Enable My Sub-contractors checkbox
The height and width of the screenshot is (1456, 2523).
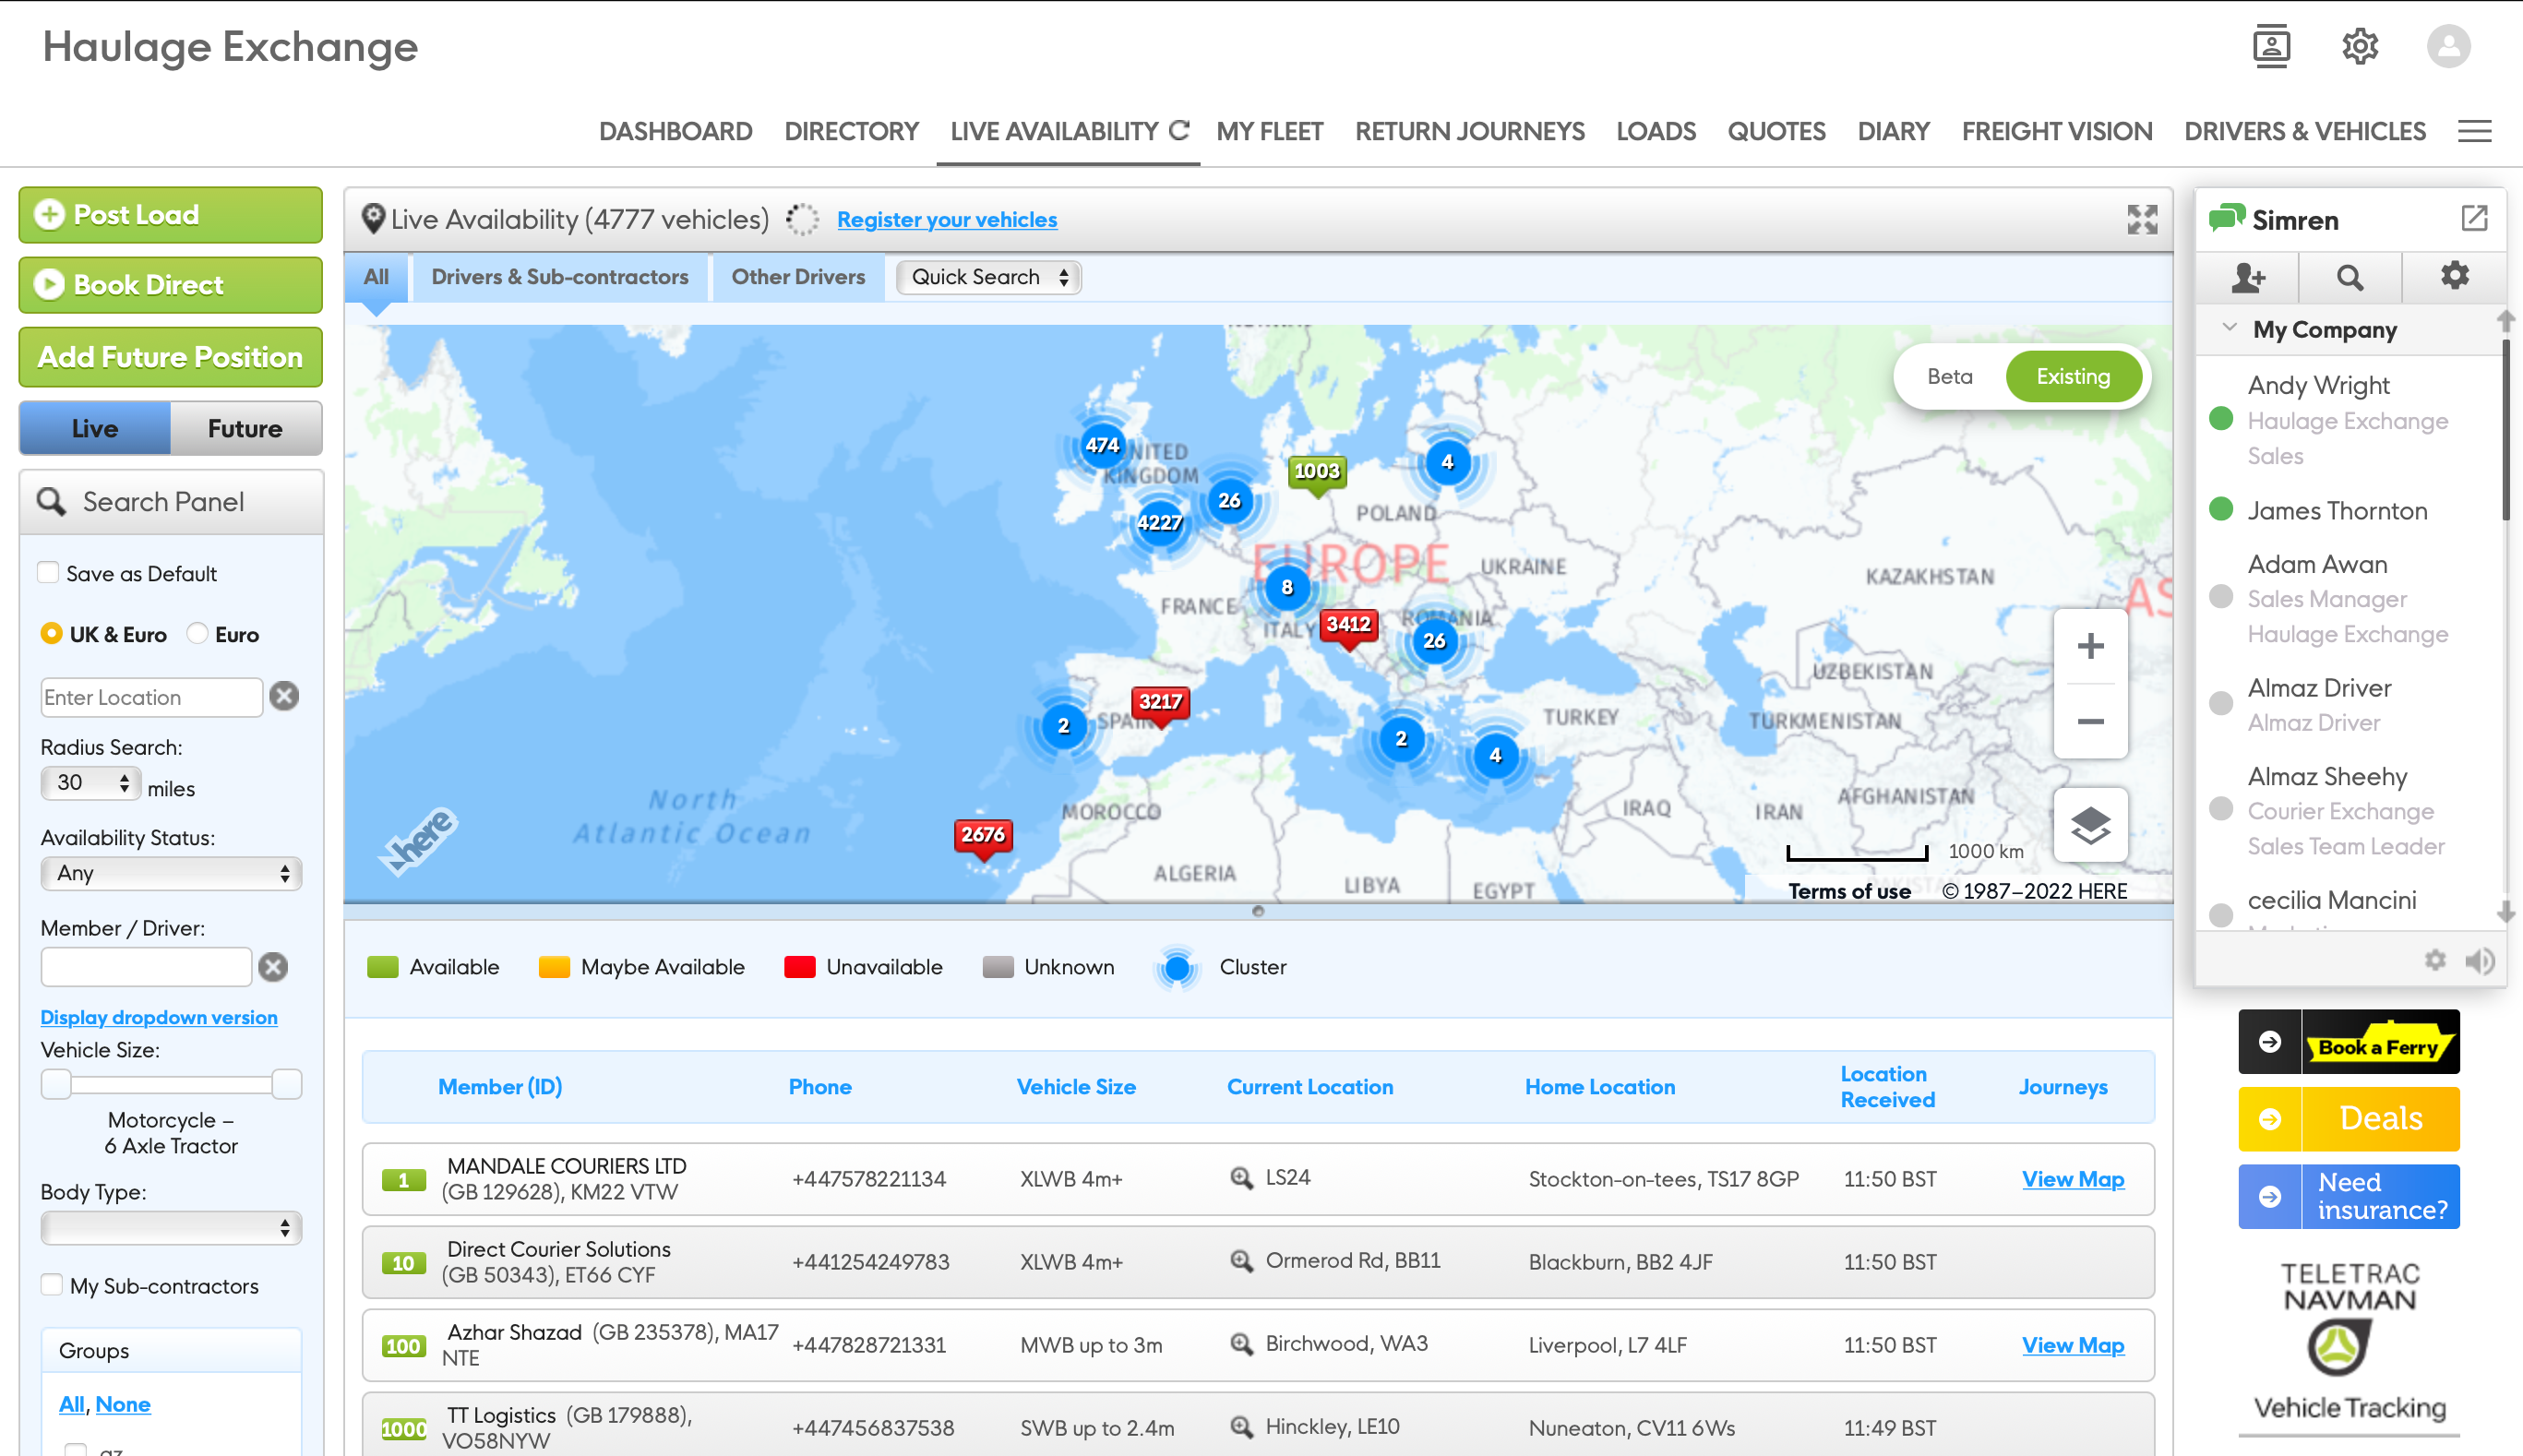click(x=51, y=1285)
